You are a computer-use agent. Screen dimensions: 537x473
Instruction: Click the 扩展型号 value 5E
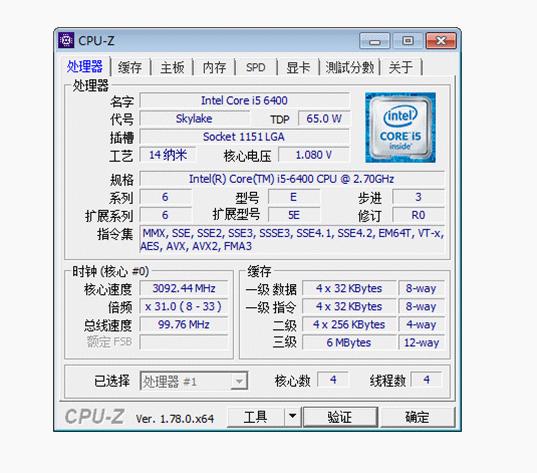294,215
